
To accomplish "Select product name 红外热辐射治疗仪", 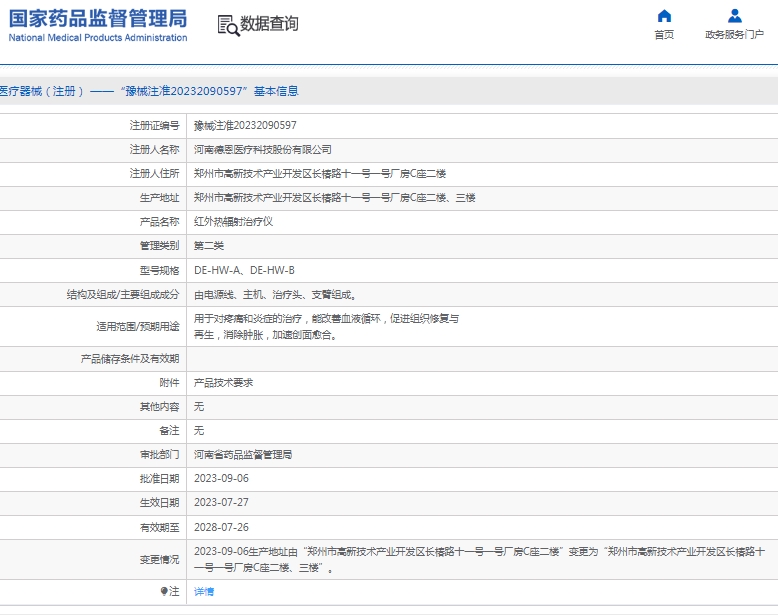I will [x=233, y=221].
